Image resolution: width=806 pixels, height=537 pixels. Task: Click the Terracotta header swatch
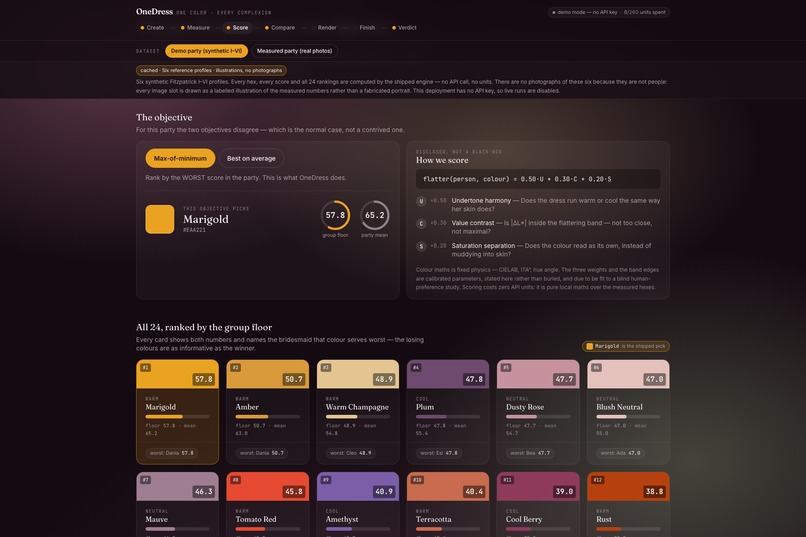click(448, 486)
